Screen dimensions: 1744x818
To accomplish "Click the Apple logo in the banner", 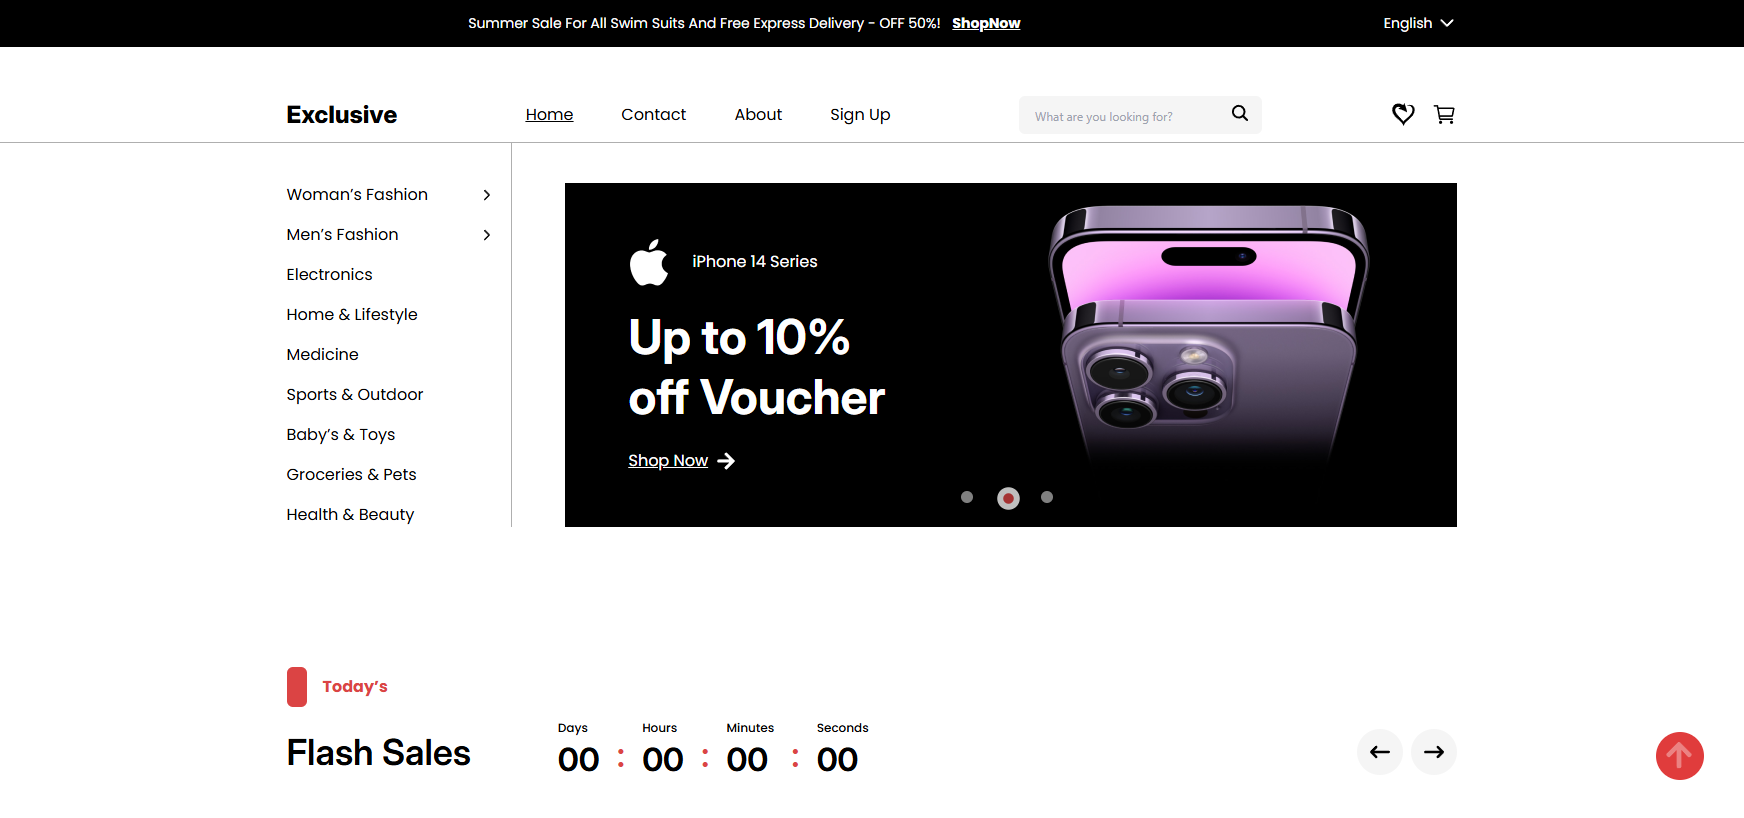I will coord(649,262).
